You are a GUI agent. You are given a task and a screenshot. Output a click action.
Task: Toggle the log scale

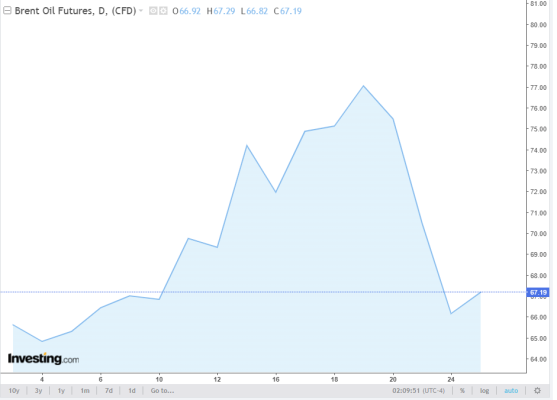pos(485,391)
